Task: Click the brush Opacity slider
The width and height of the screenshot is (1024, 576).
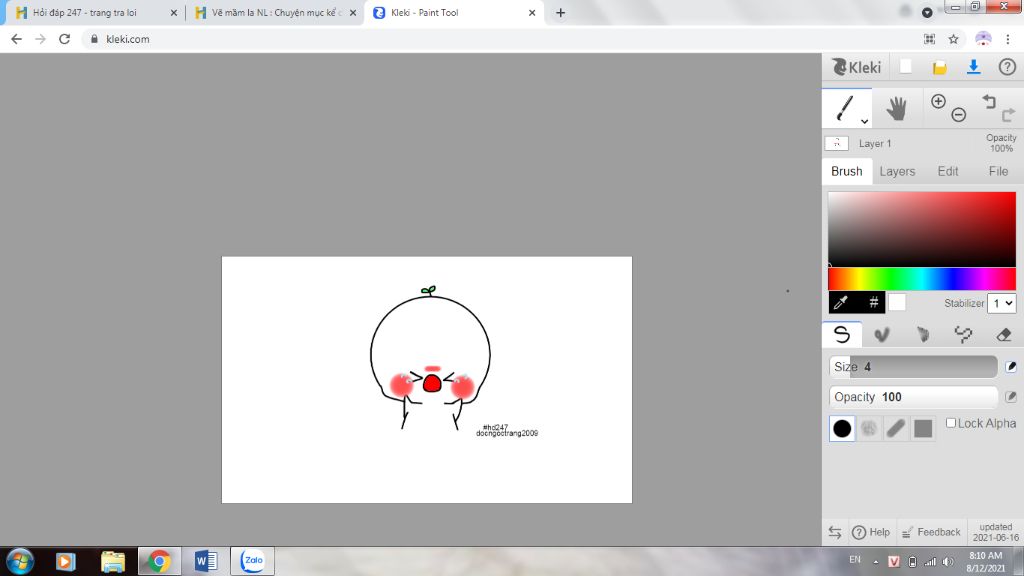Action: 913,396
